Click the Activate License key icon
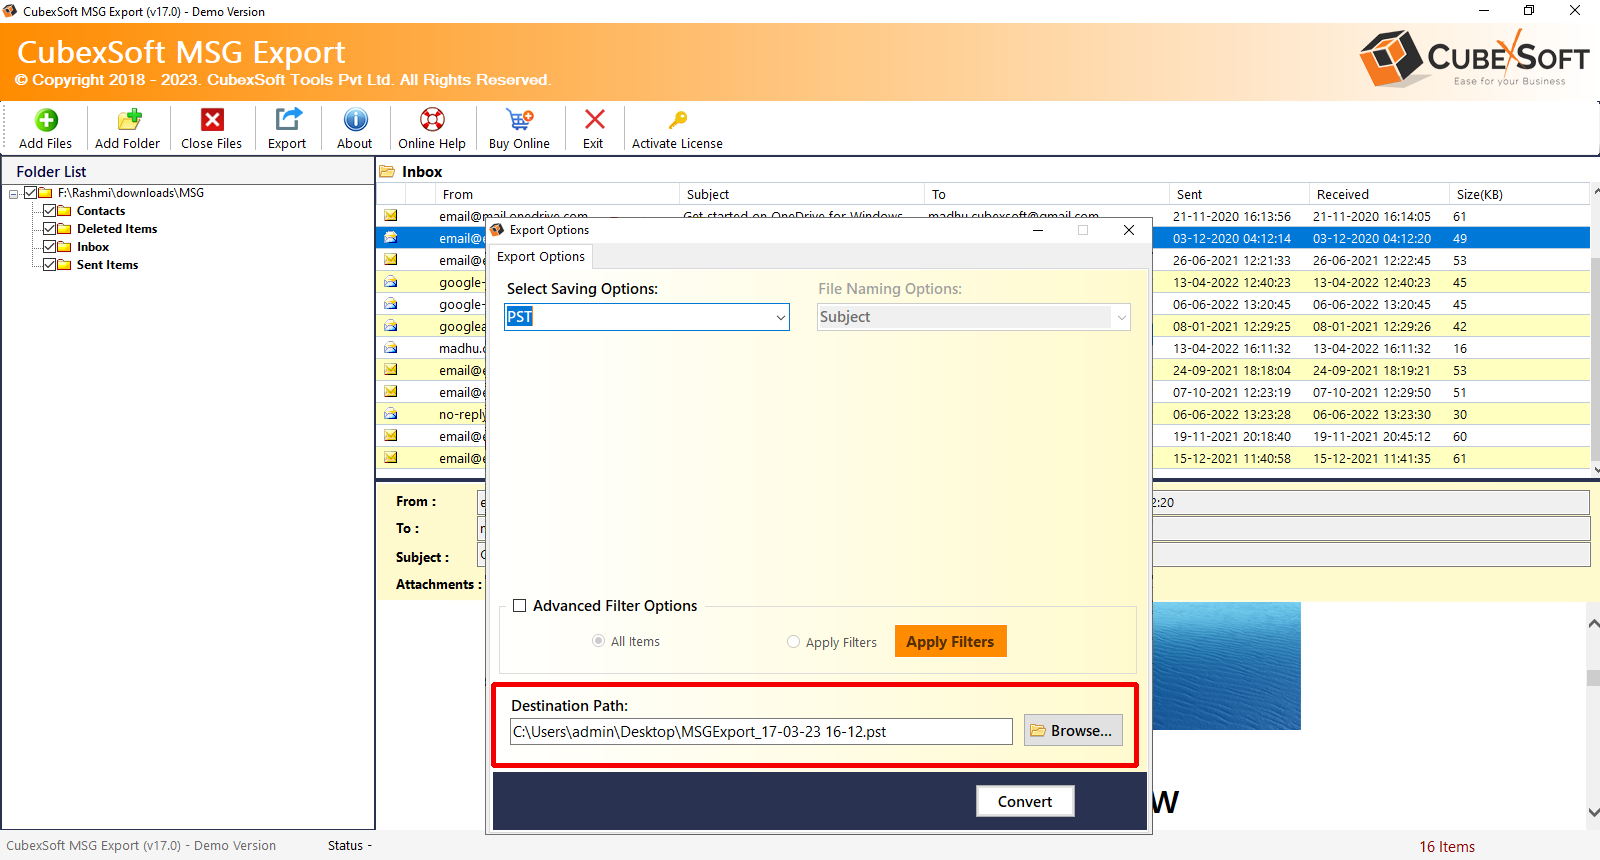 coord(678,120)
